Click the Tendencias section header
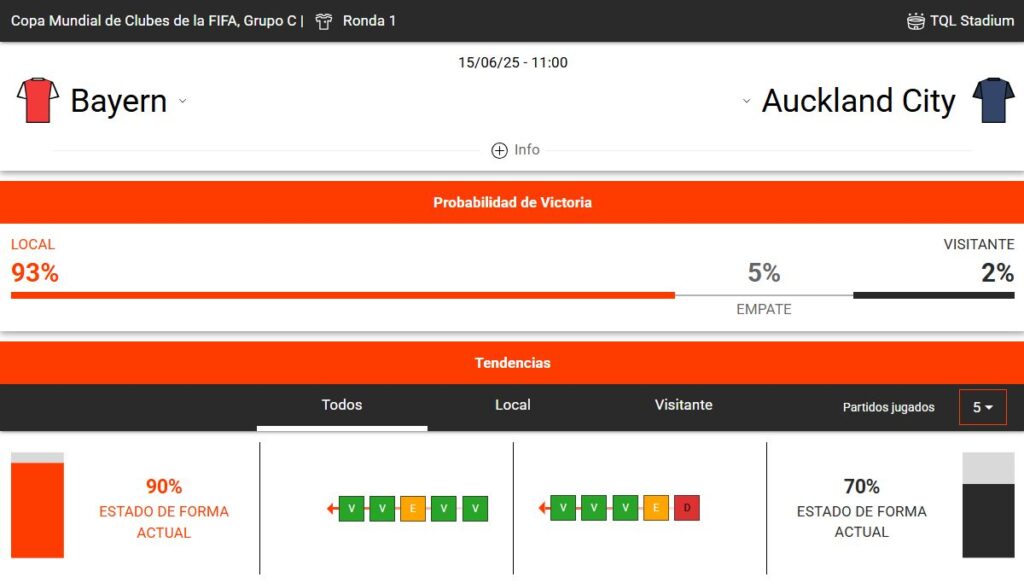This screenshot has width=1024, height=583. 512,363
